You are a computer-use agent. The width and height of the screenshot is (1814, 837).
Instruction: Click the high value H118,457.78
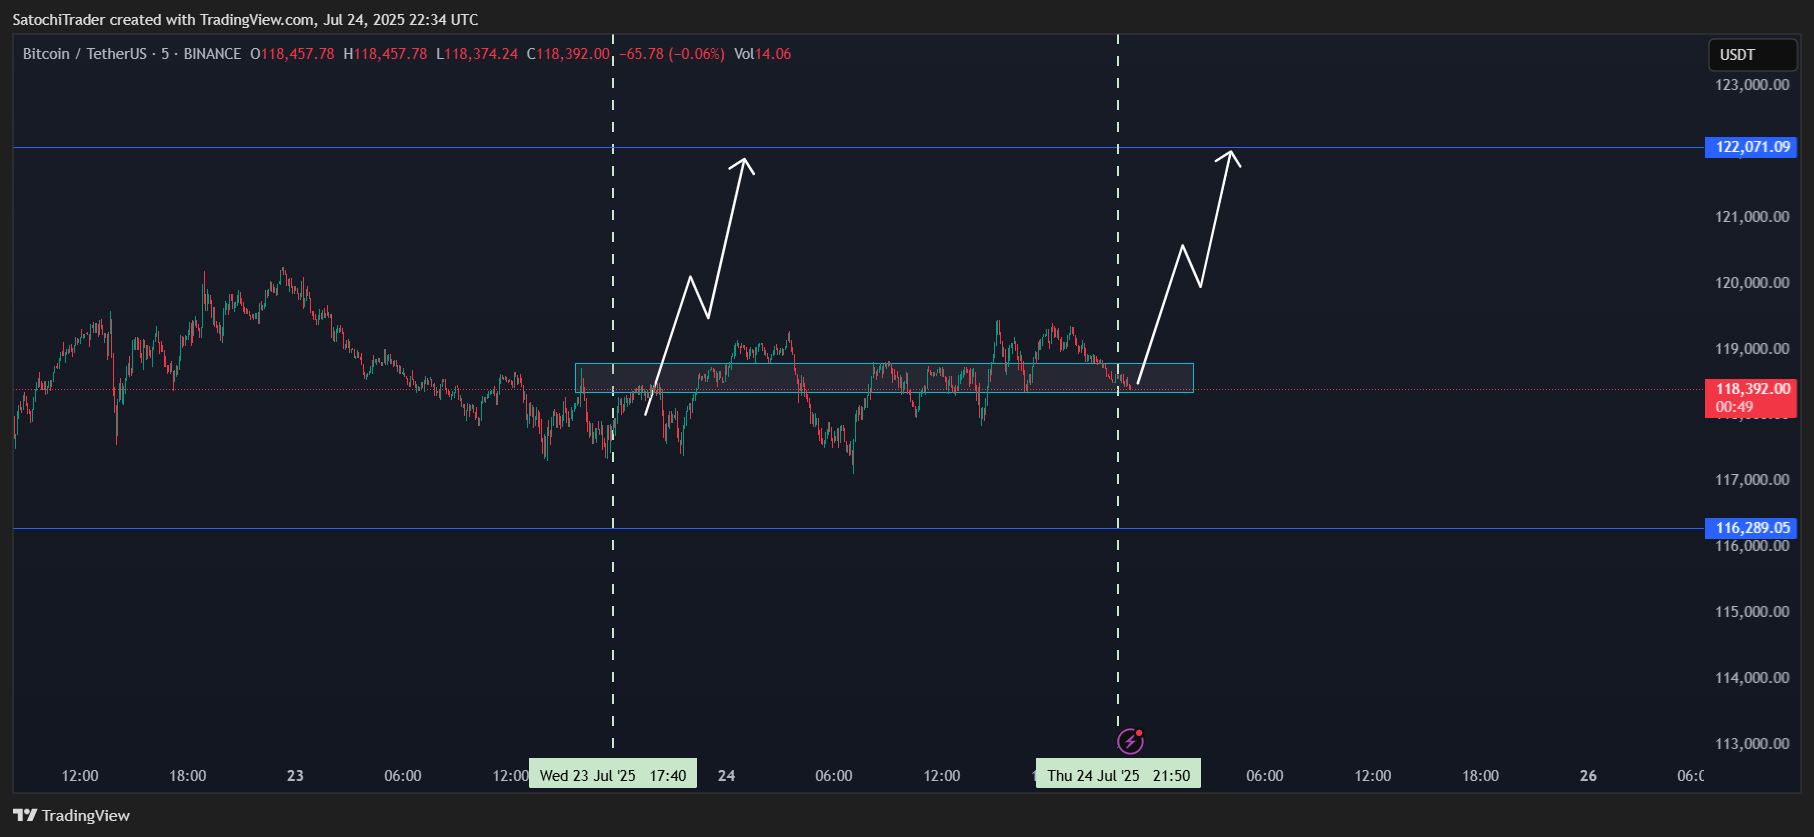pos(385,54)
